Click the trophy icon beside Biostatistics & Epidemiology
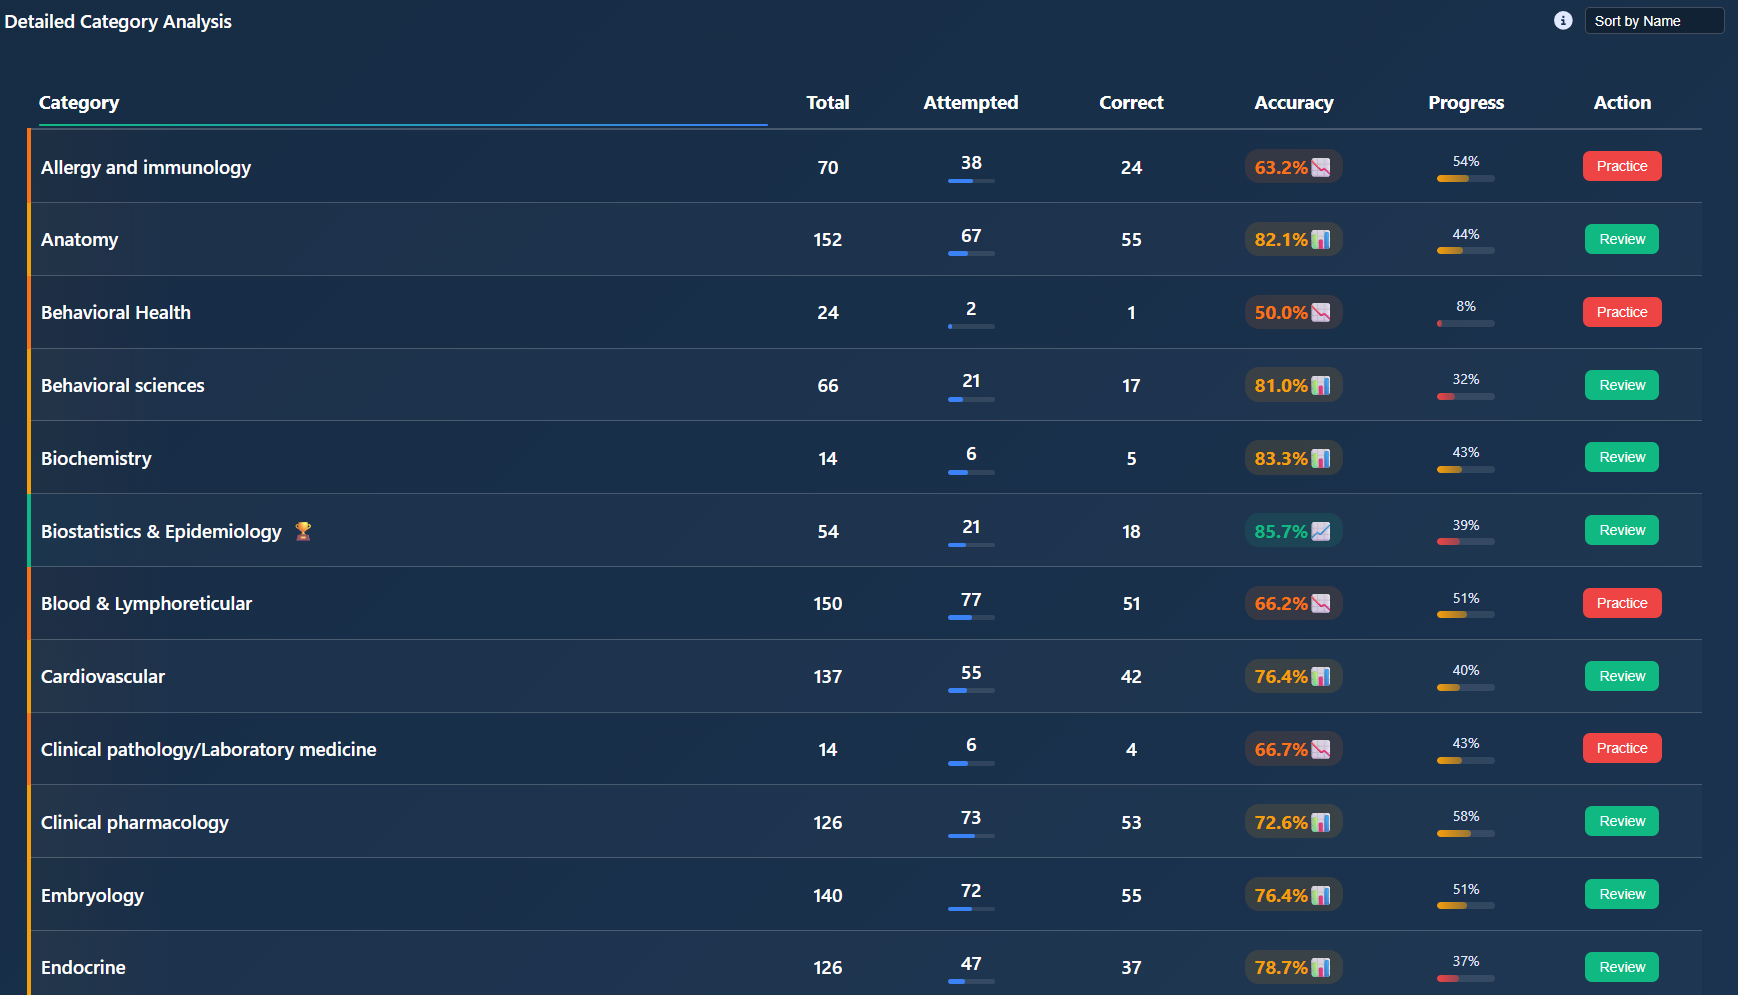 (302, 531)
